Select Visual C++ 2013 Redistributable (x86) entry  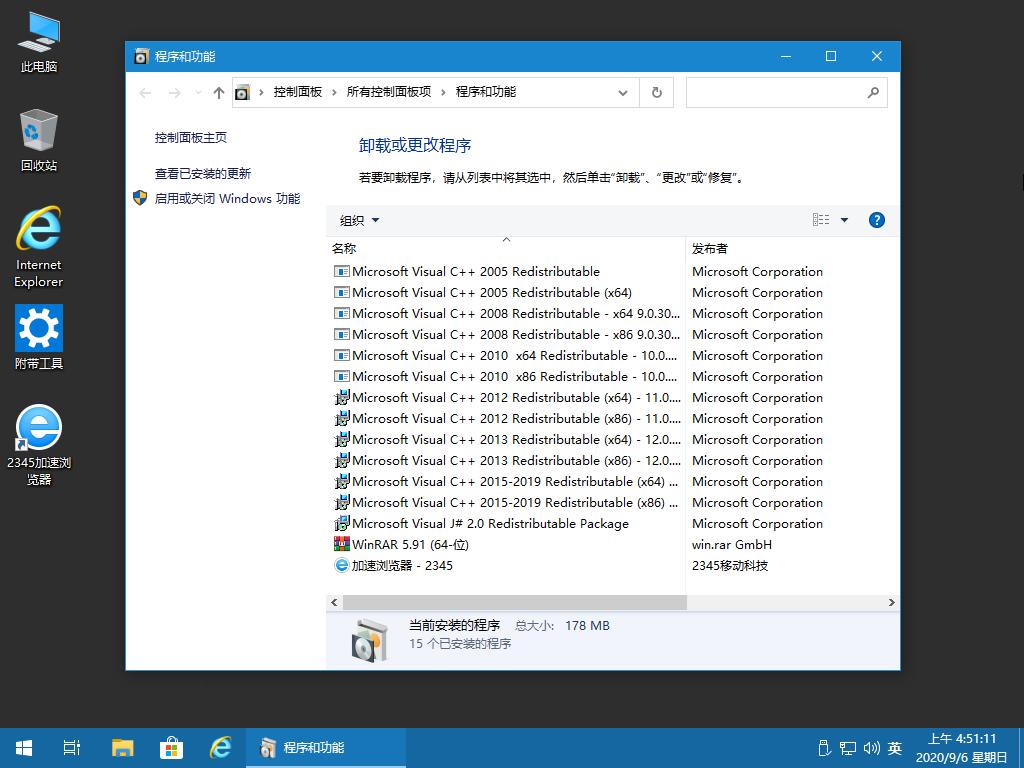[505, 460]
